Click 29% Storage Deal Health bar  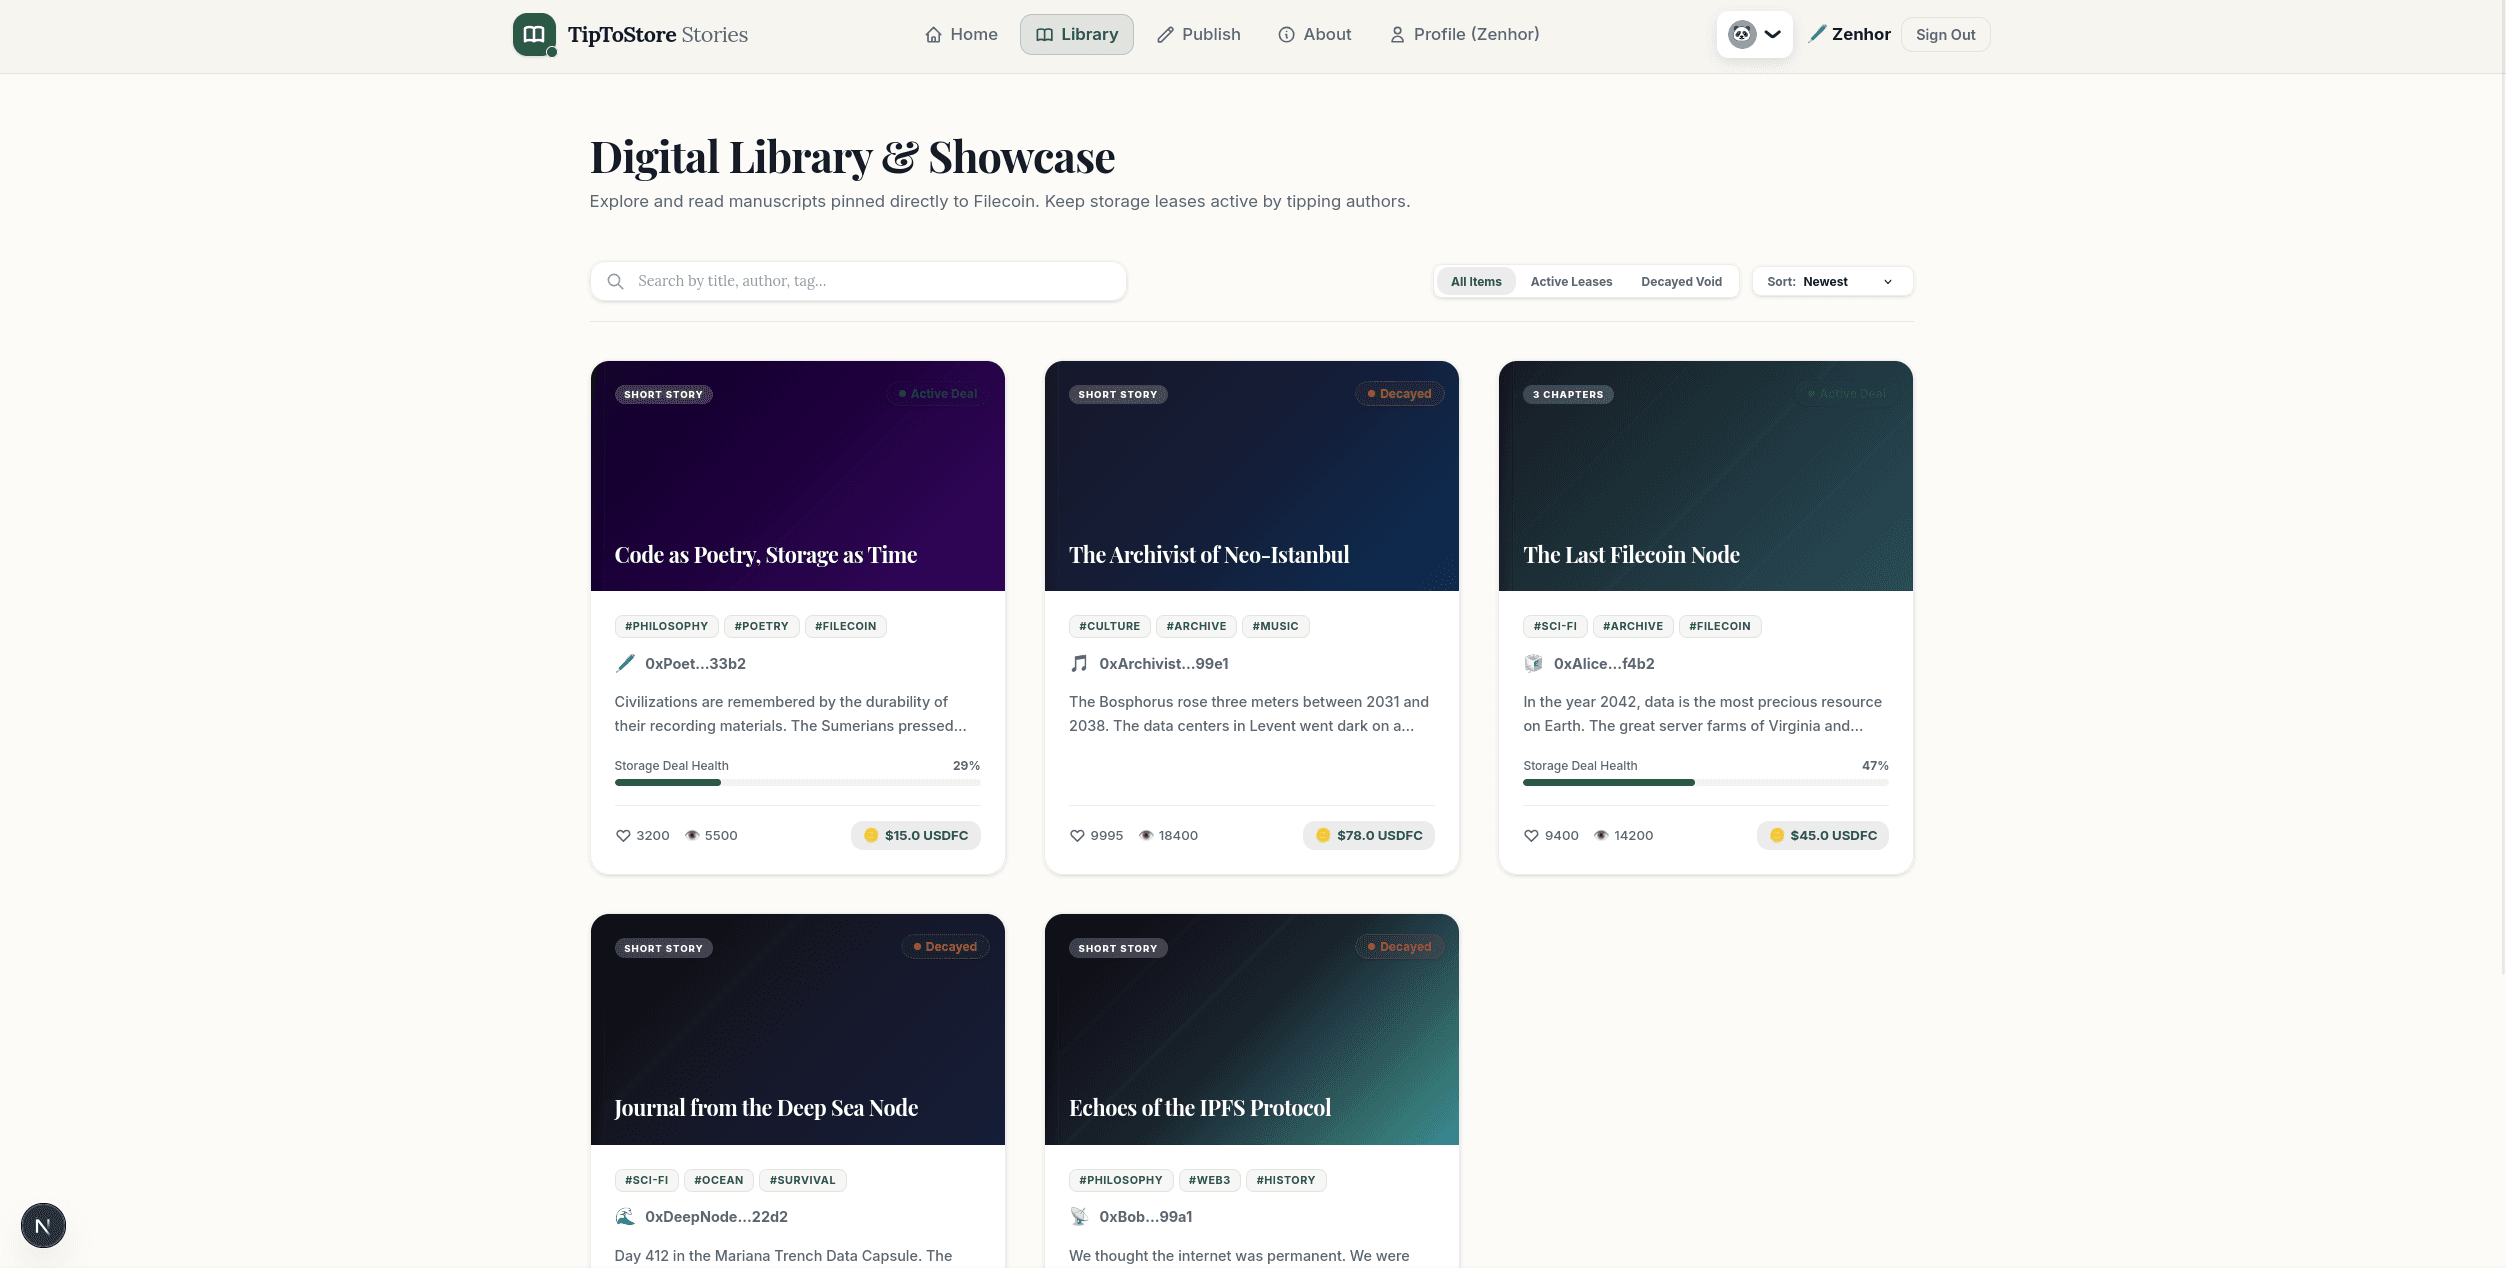coord(797,782)
